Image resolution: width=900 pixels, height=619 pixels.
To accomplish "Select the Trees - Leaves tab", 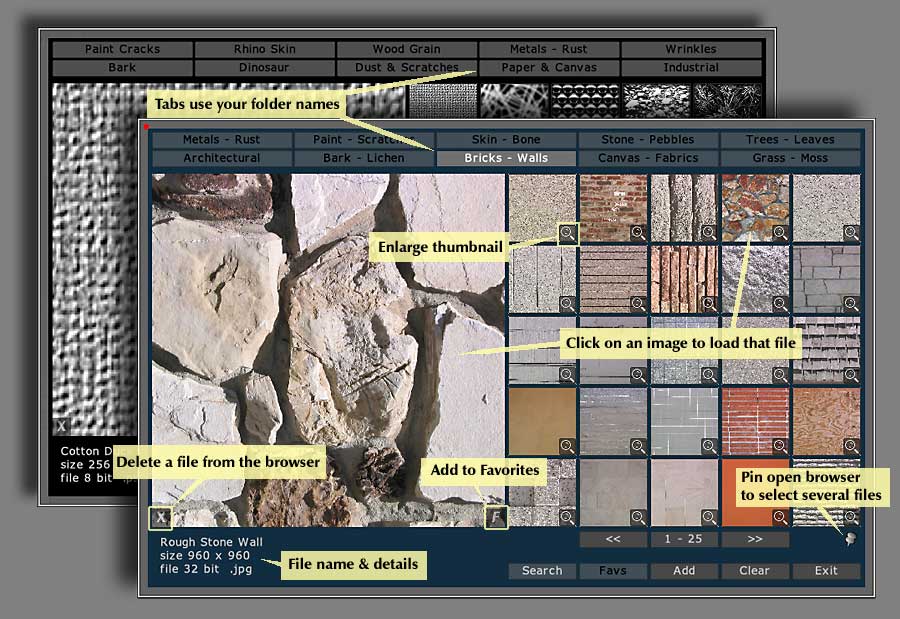I will pyautogui.click(x=789, y=140).
